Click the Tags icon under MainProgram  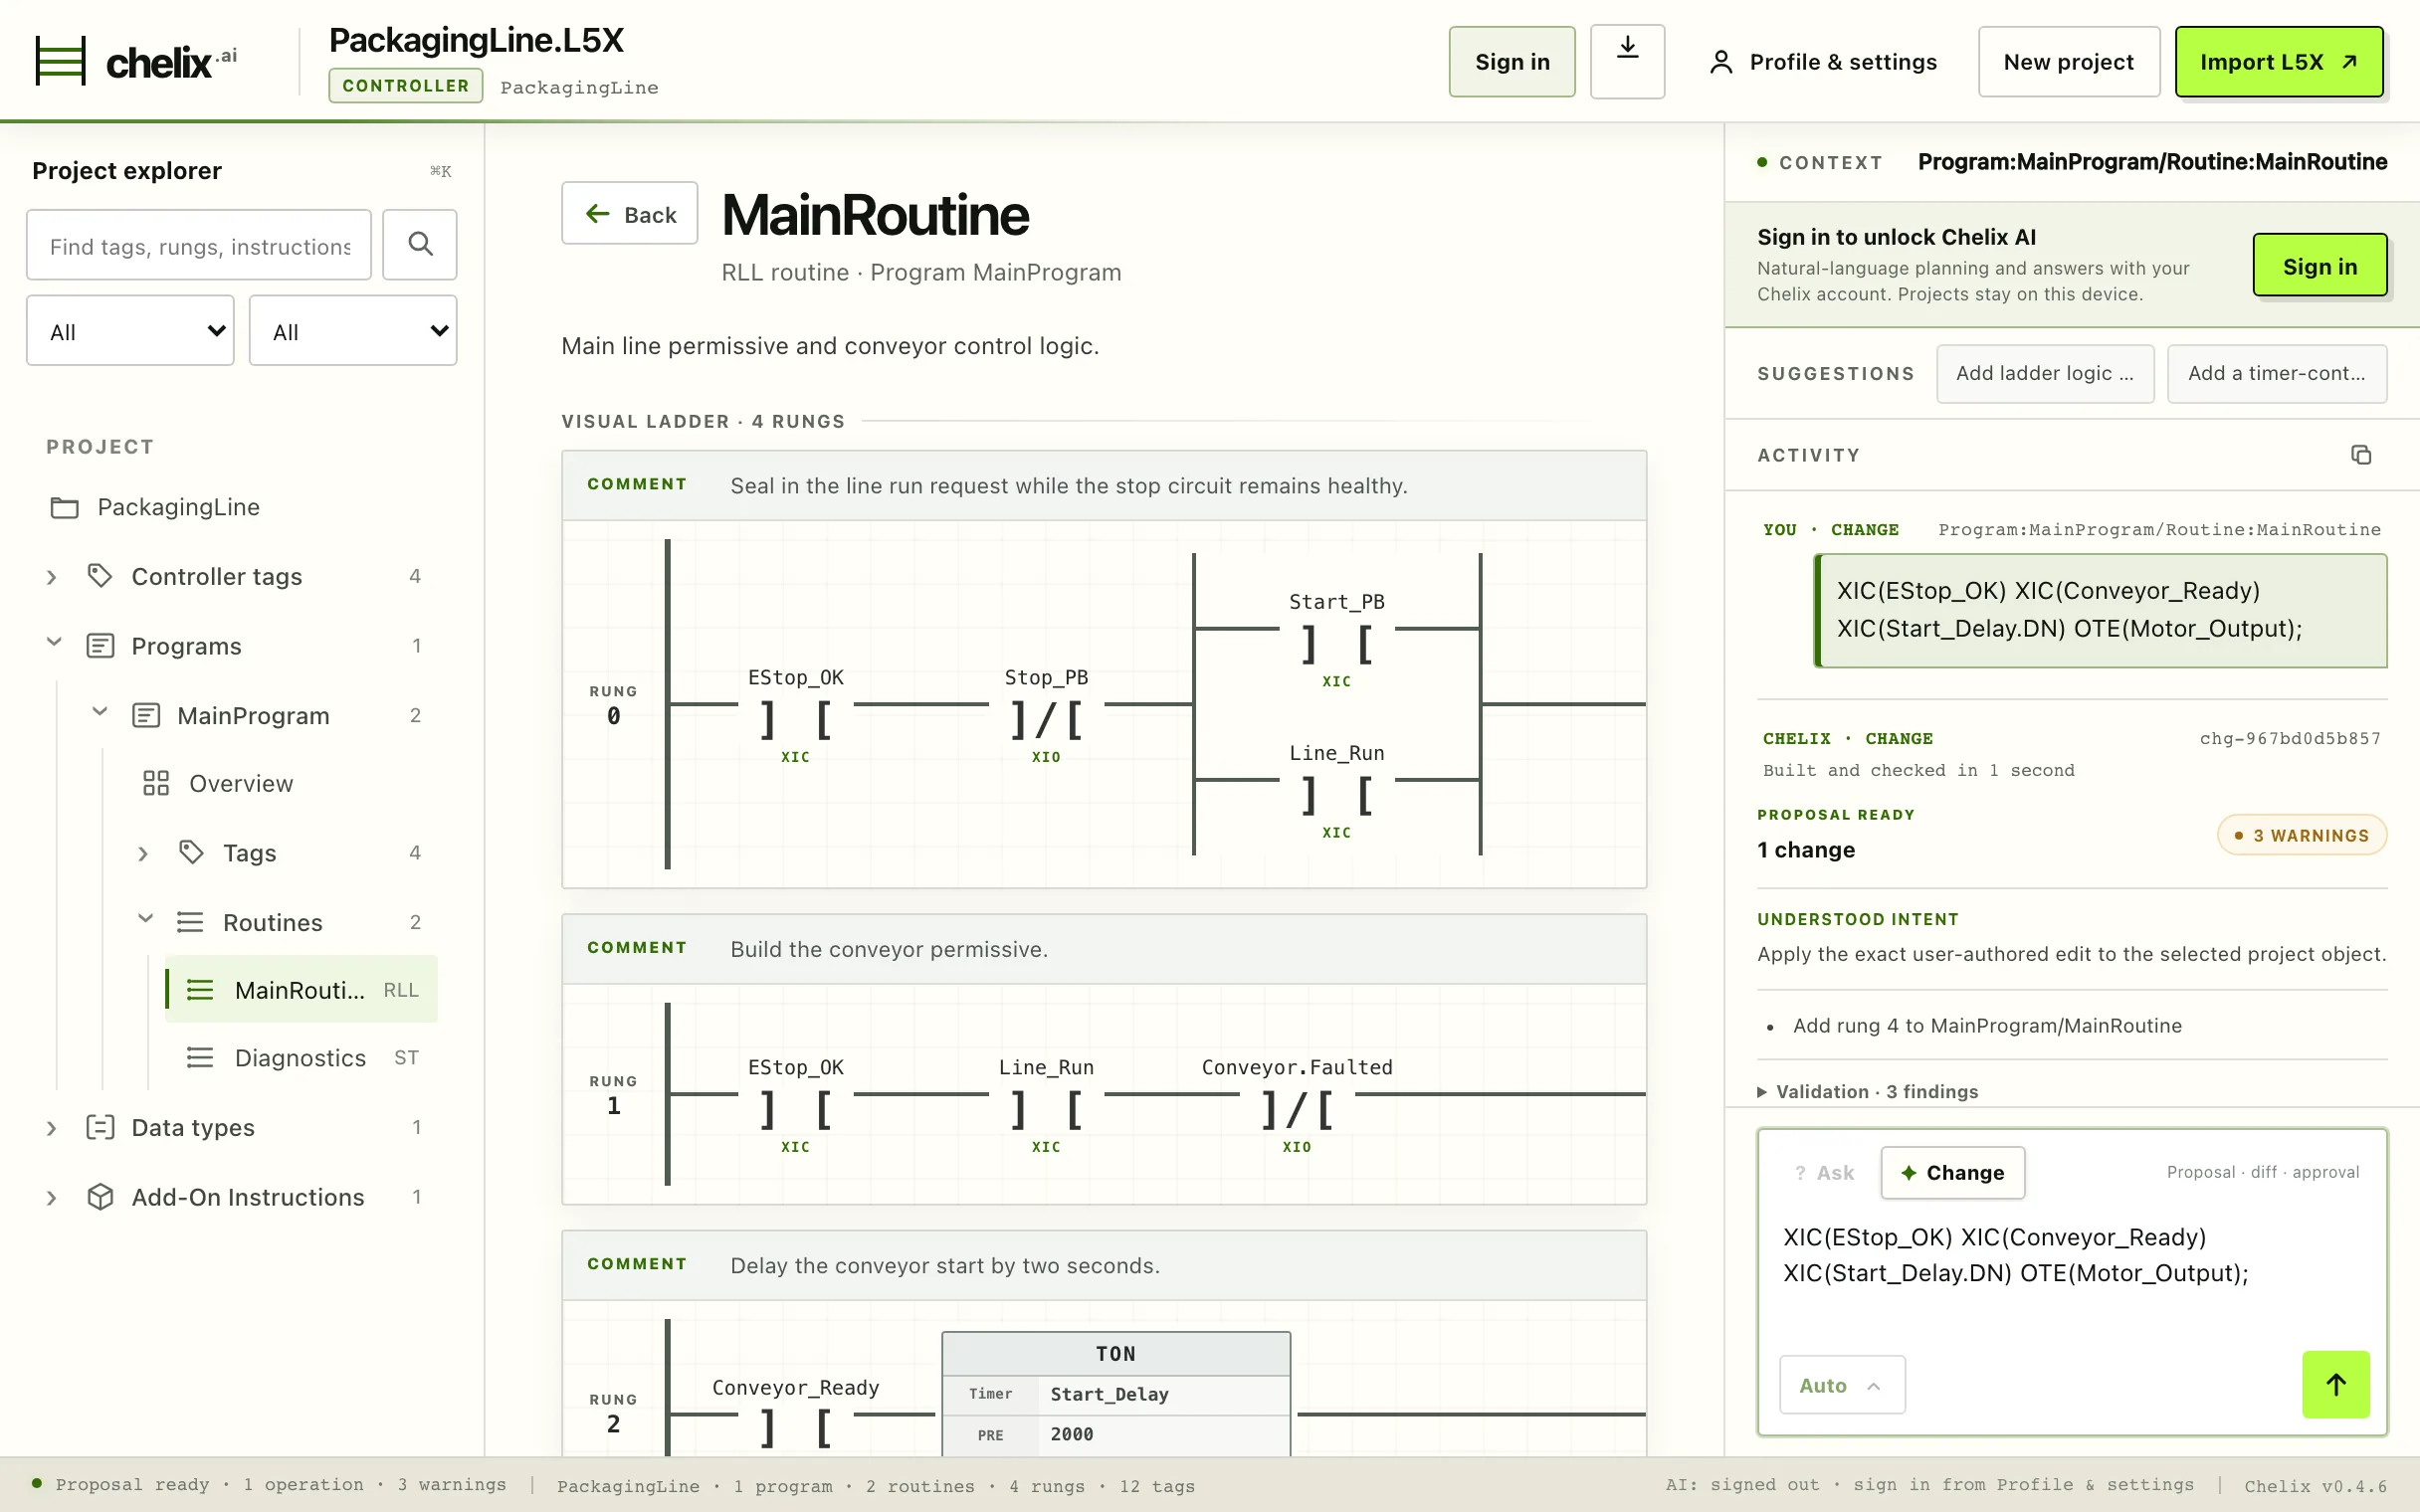pyautogui.click(x=191, y=853)
